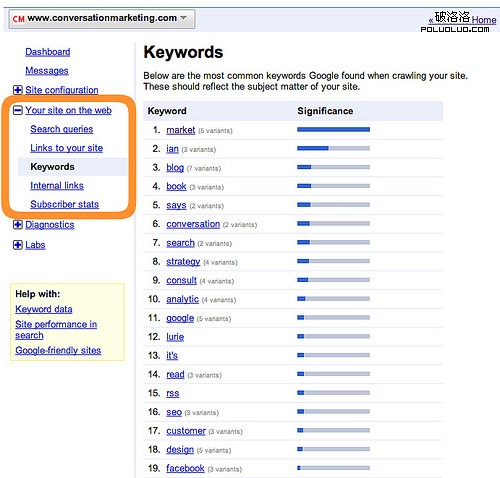Expand the Labs plus icon

pos(18,245)
